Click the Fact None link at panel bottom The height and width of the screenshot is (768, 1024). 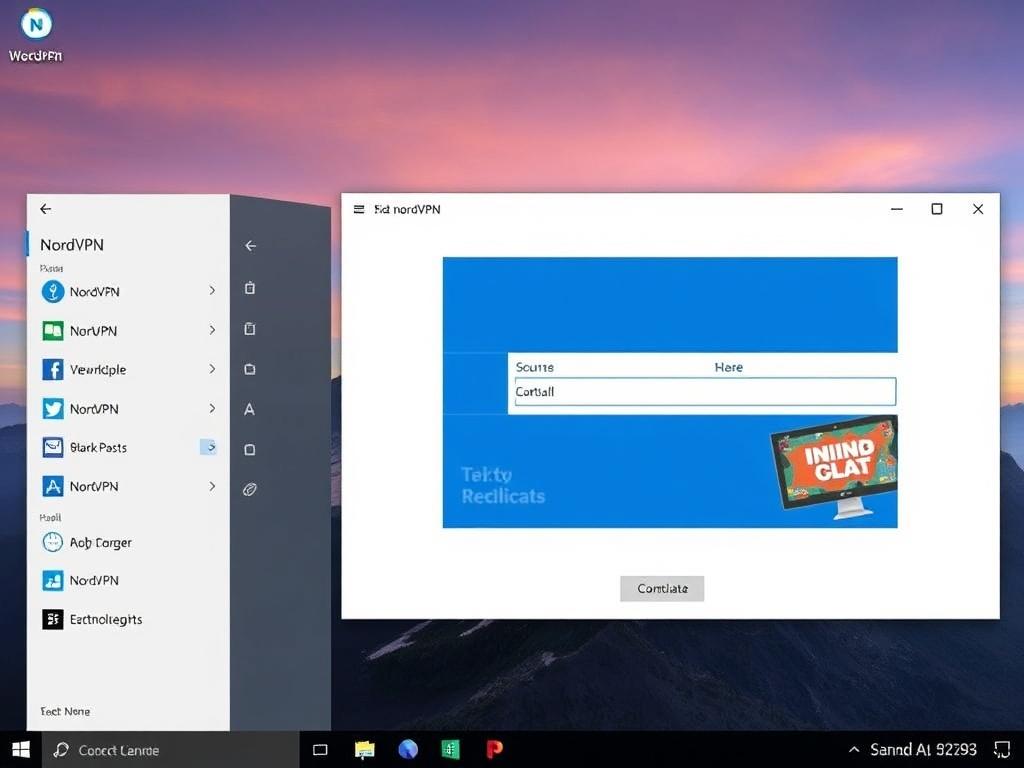click(x=65, y=711)
